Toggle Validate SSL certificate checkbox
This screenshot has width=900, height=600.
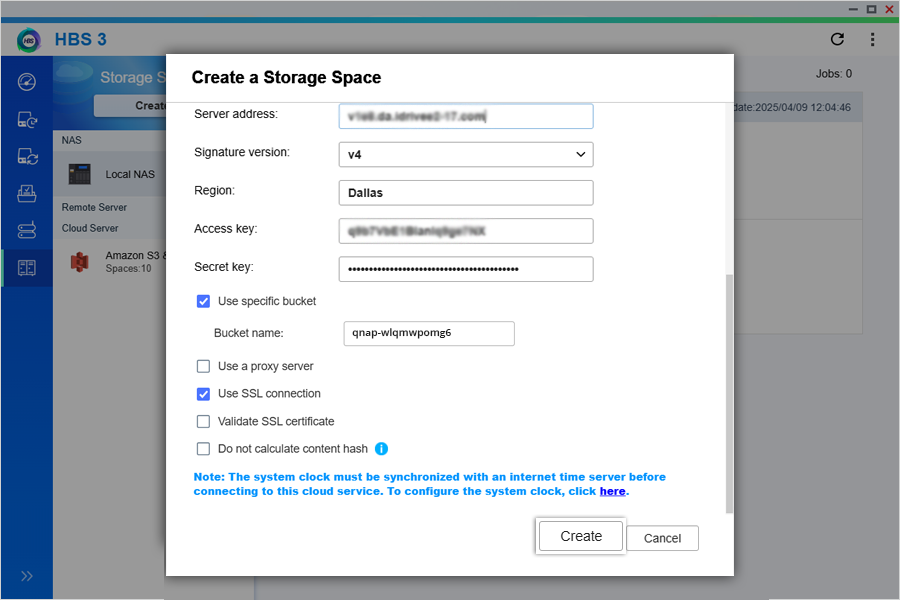pos(204,421)
